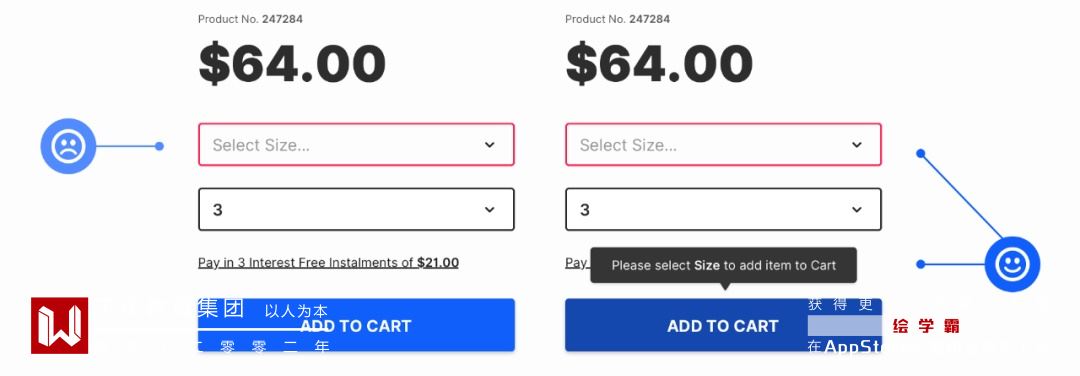
Task: Click the partly hidden Pay link under tooltip
Action: [x=577, y=262]
